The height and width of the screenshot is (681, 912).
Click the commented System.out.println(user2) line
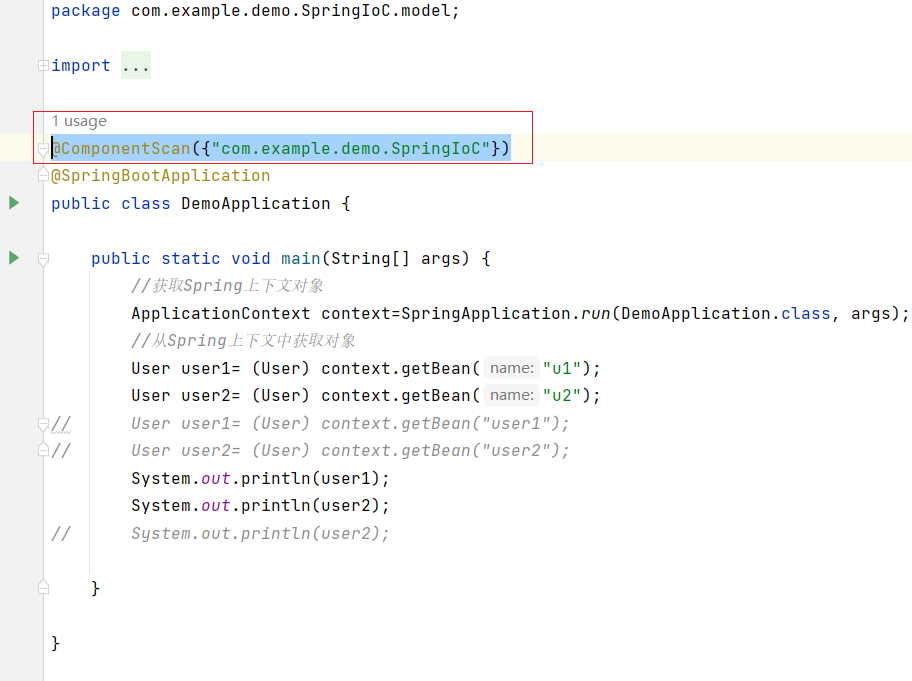click(x=261, y=533)
